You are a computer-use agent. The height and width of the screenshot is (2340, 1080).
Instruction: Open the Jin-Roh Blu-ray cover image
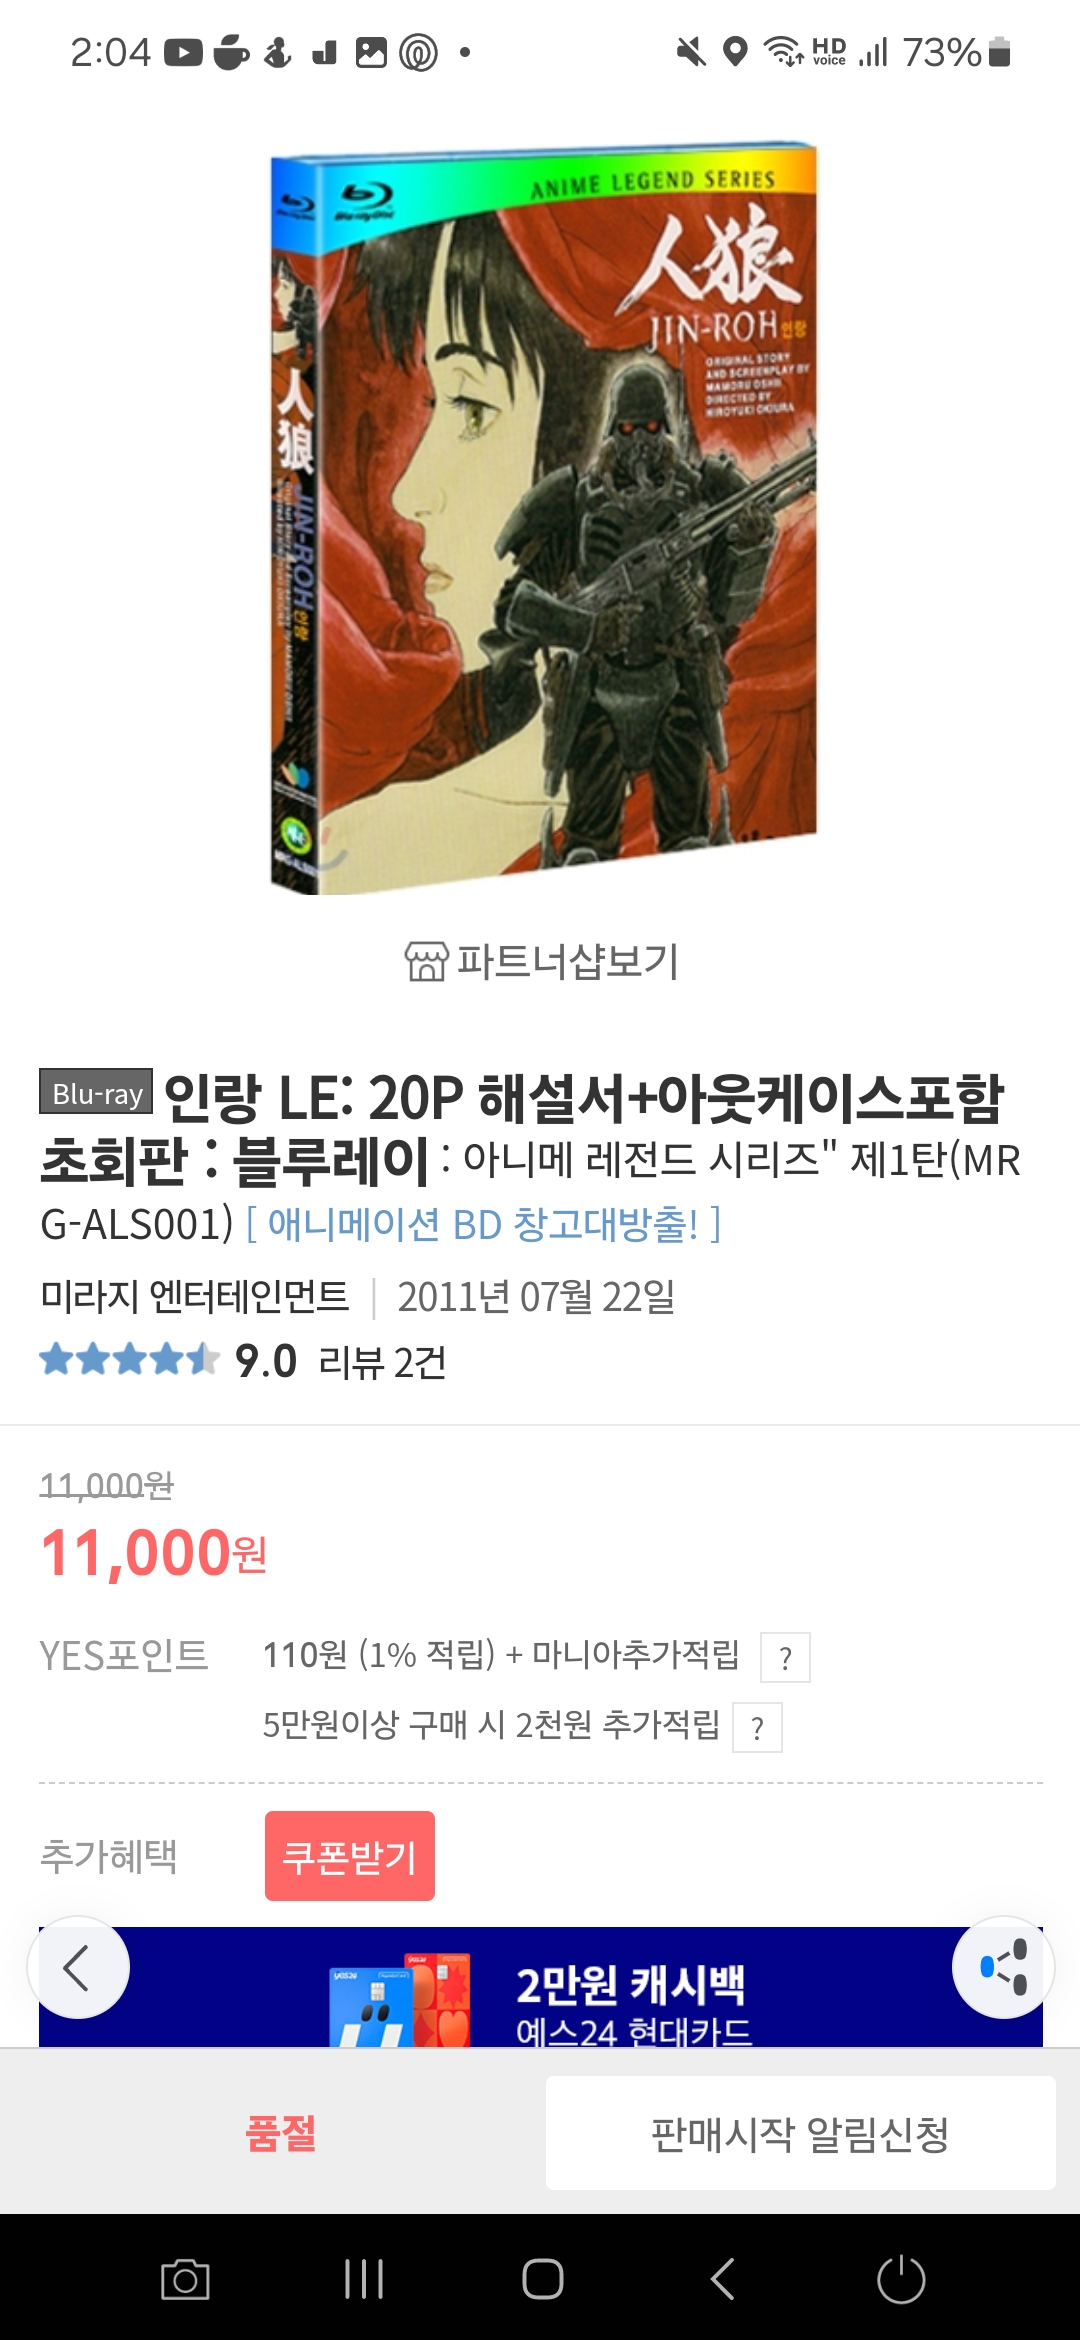543,518
